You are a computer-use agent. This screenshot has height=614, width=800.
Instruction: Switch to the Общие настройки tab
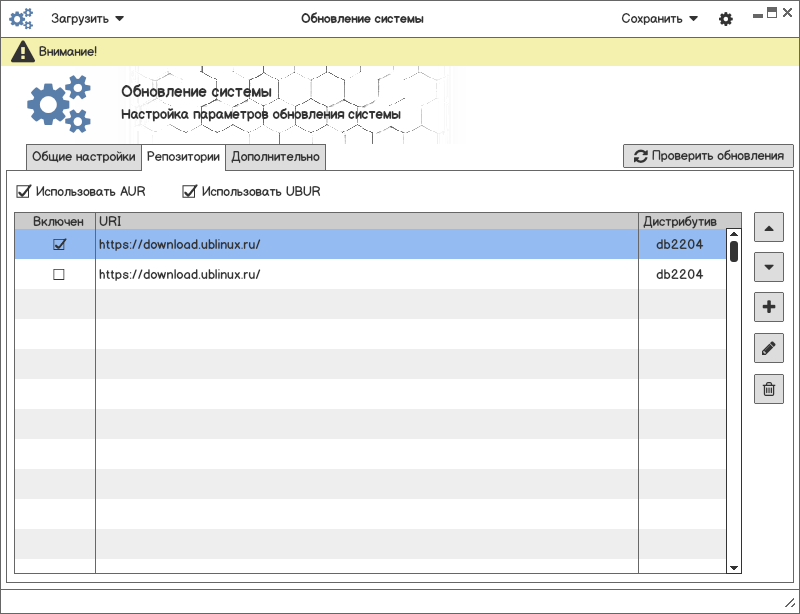[83, 157]
